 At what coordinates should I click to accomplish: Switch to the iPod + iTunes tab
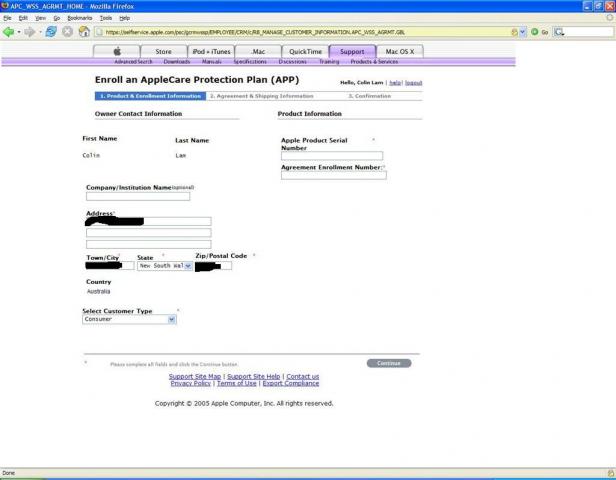pos(211,51)
